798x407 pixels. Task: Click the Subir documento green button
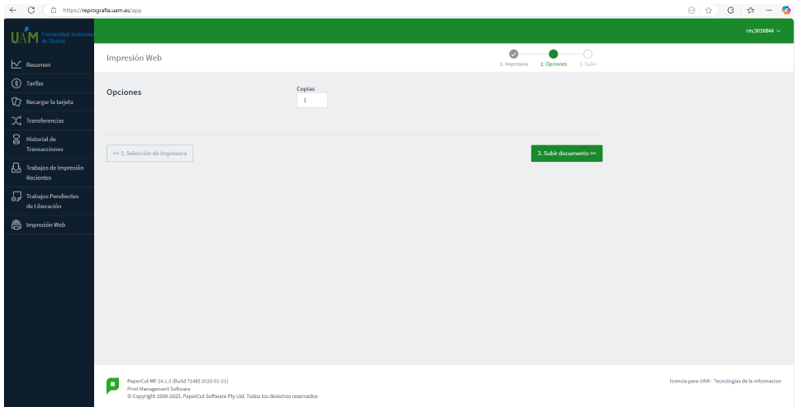pyautogui.click(x=566, y=153)
